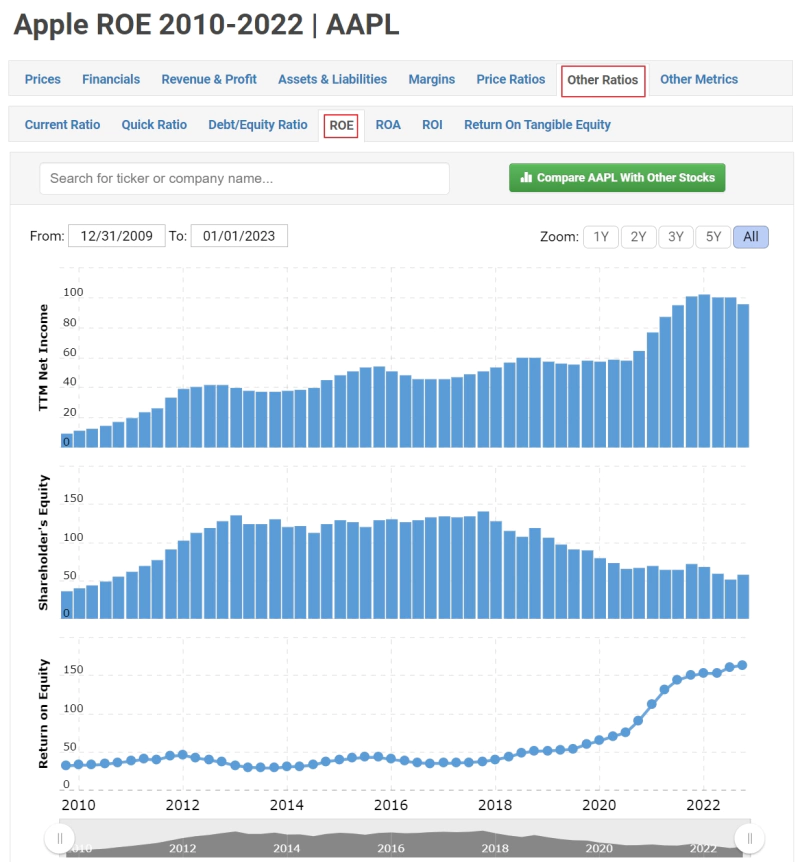
Task: View the Quick Ratio sub-tab
Action: 154,125
